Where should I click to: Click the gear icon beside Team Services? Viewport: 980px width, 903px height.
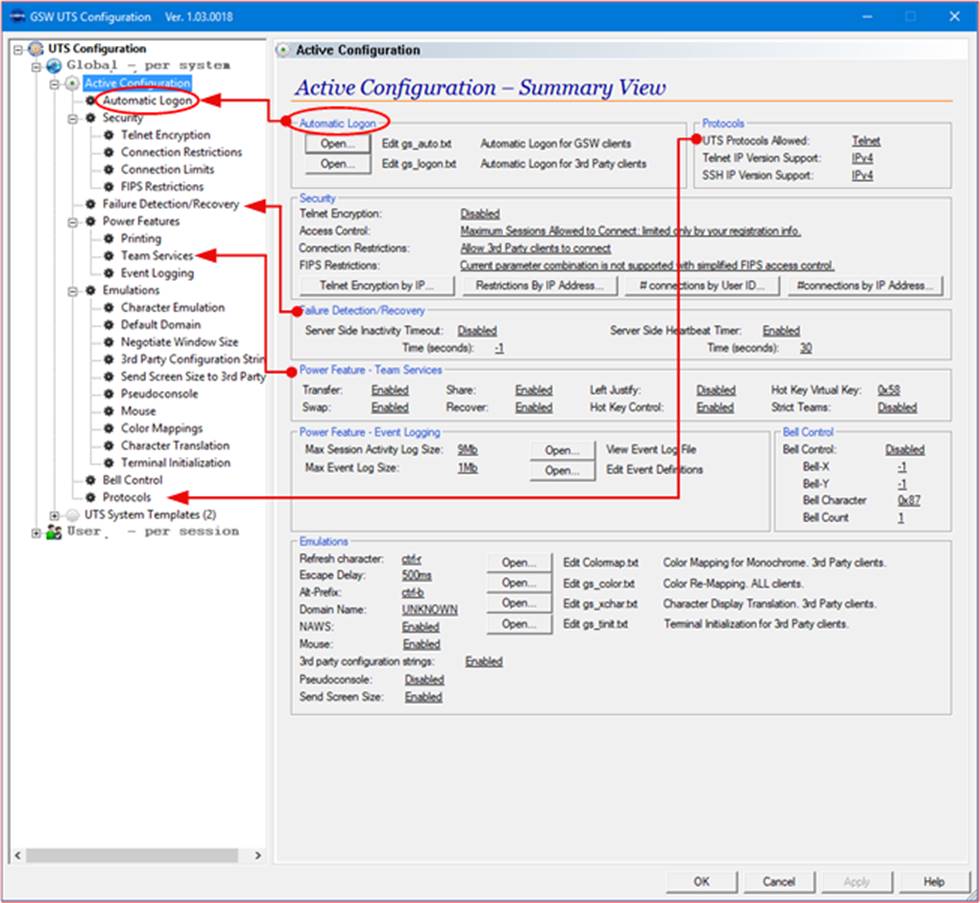click(109, 256)
